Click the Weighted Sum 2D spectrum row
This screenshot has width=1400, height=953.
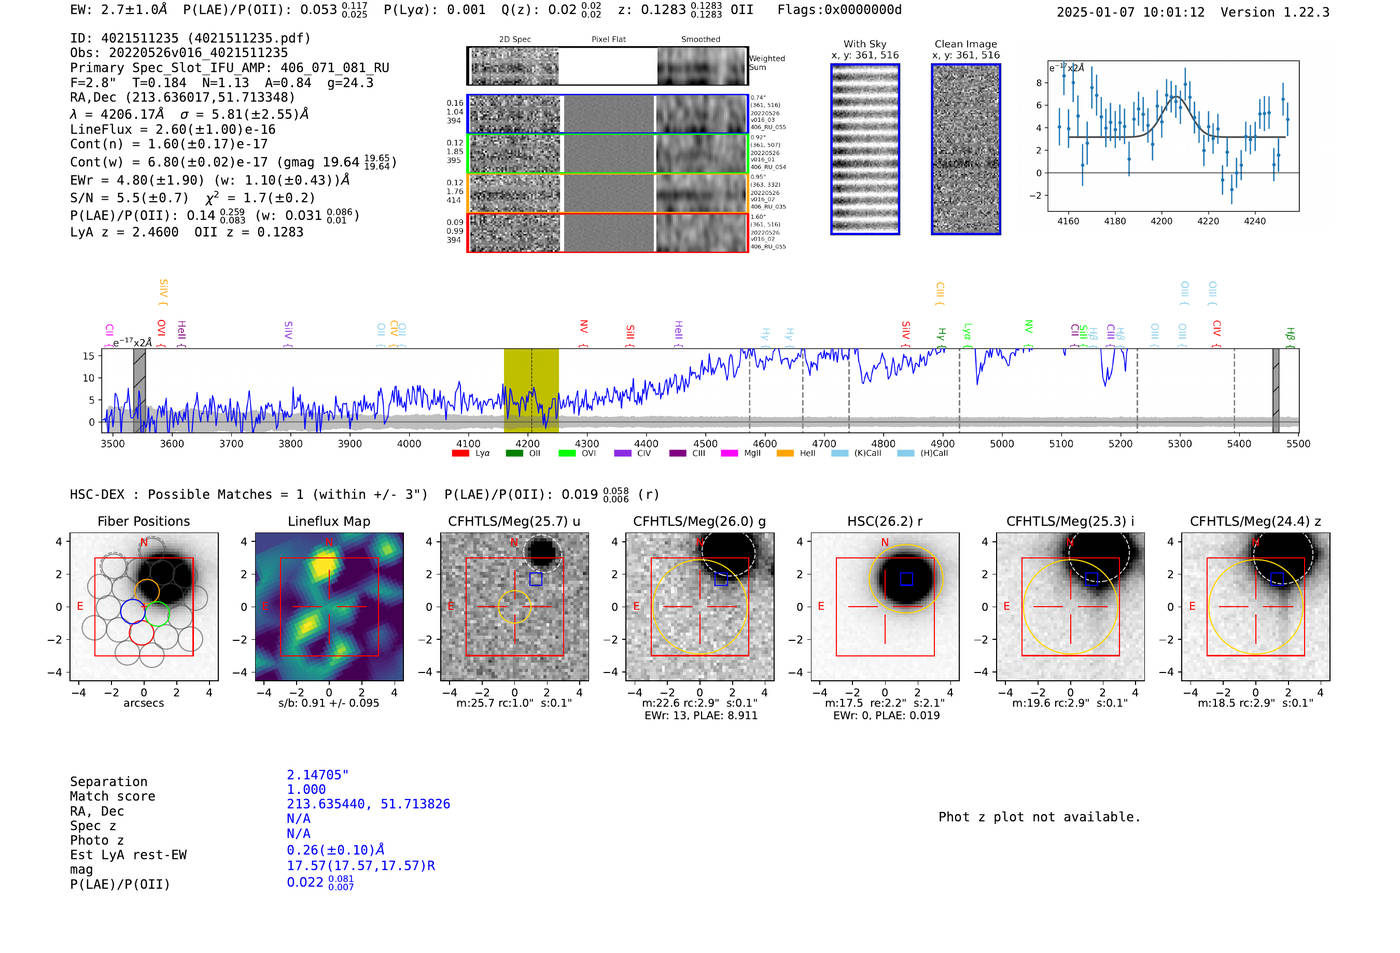608,66
